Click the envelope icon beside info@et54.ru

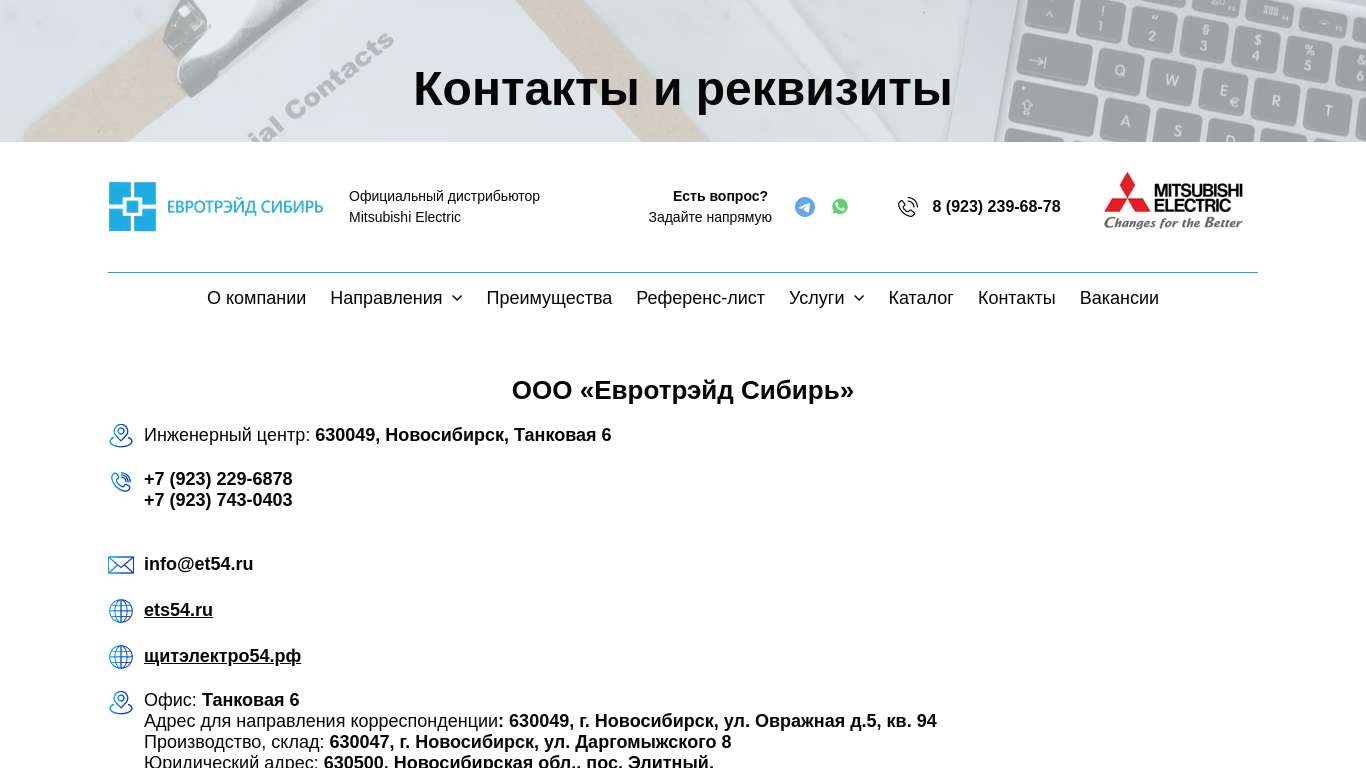click(121, 565)
